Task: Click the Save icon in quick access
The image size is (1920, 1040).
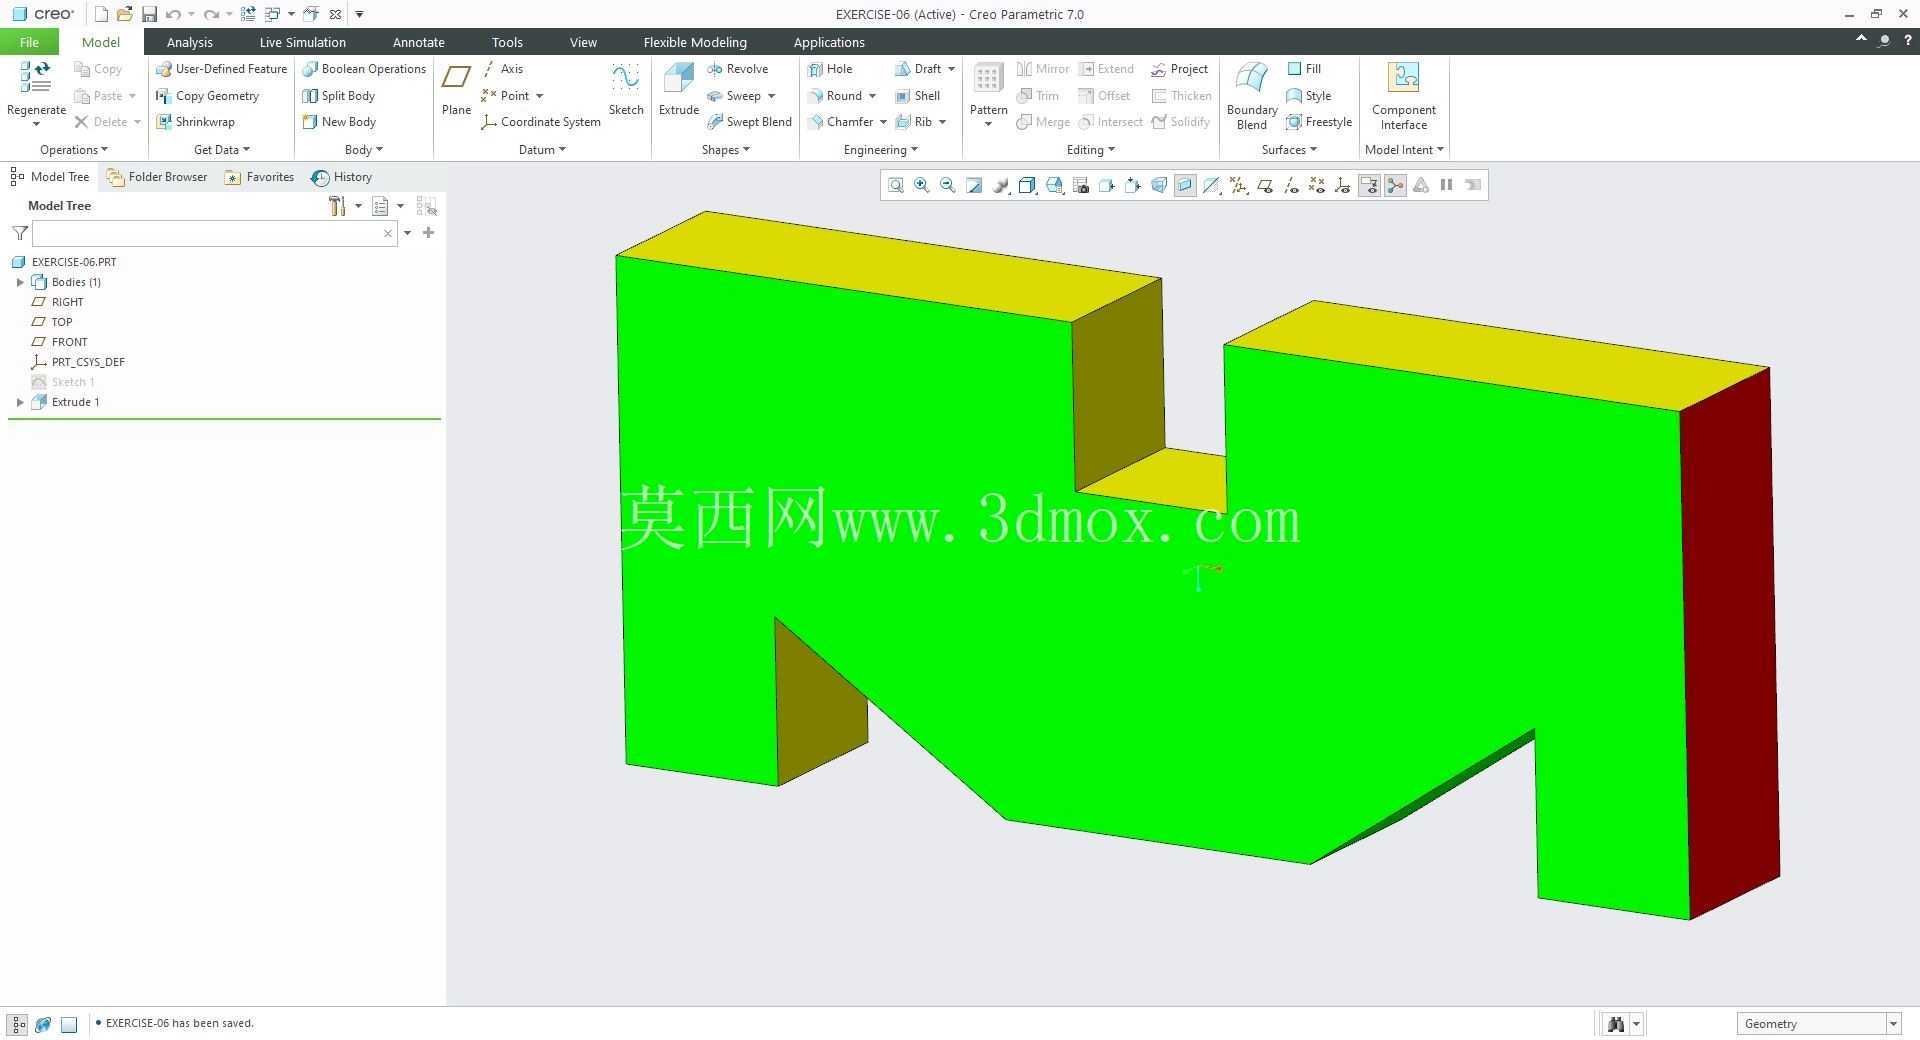Action: click(x=149, y=14)
